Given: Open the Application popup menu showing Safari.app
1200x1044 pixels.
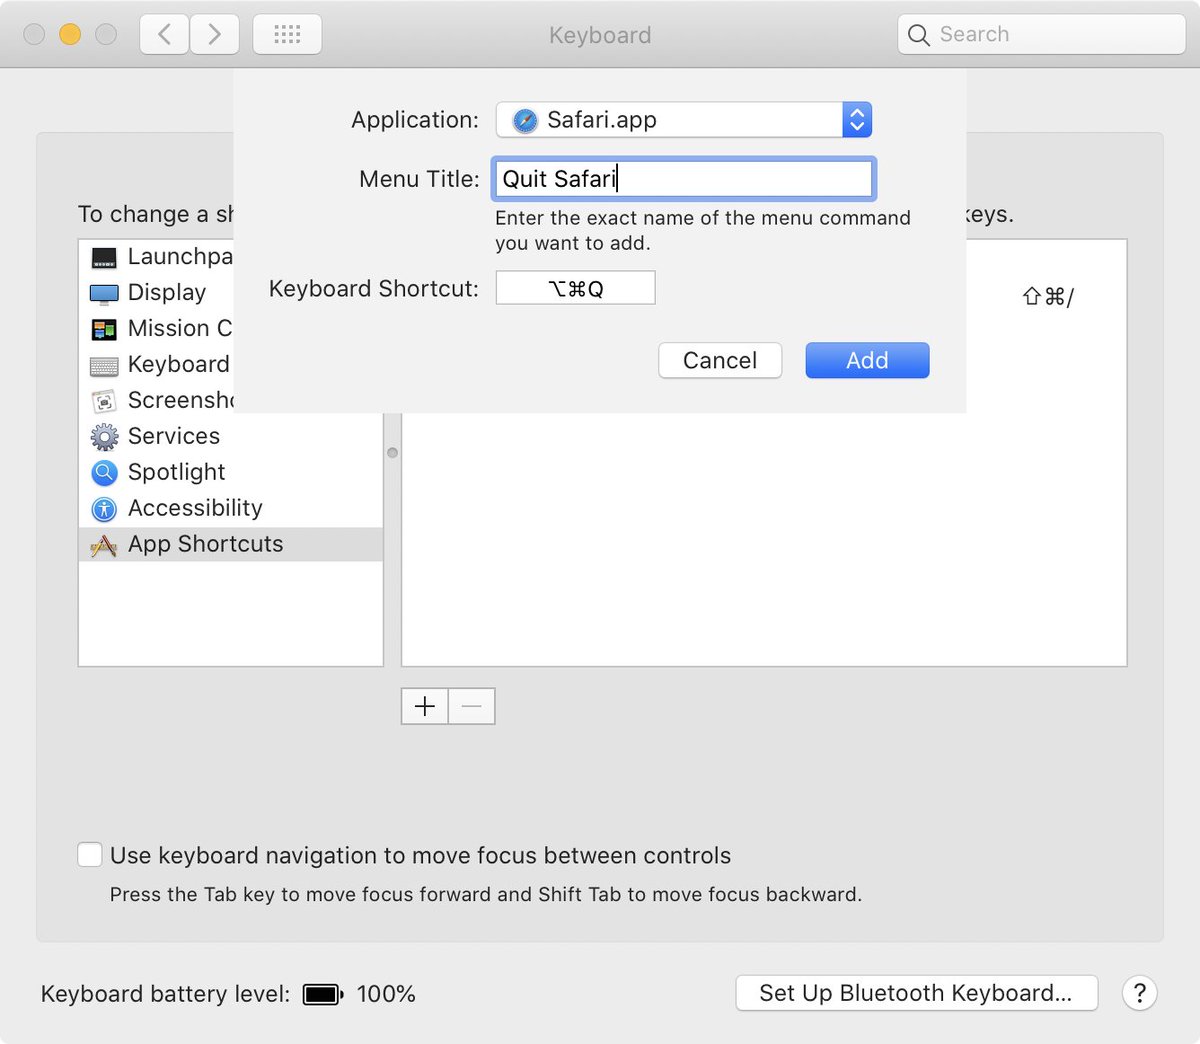Looking at the screenshot, I should (x=684, y=120).
